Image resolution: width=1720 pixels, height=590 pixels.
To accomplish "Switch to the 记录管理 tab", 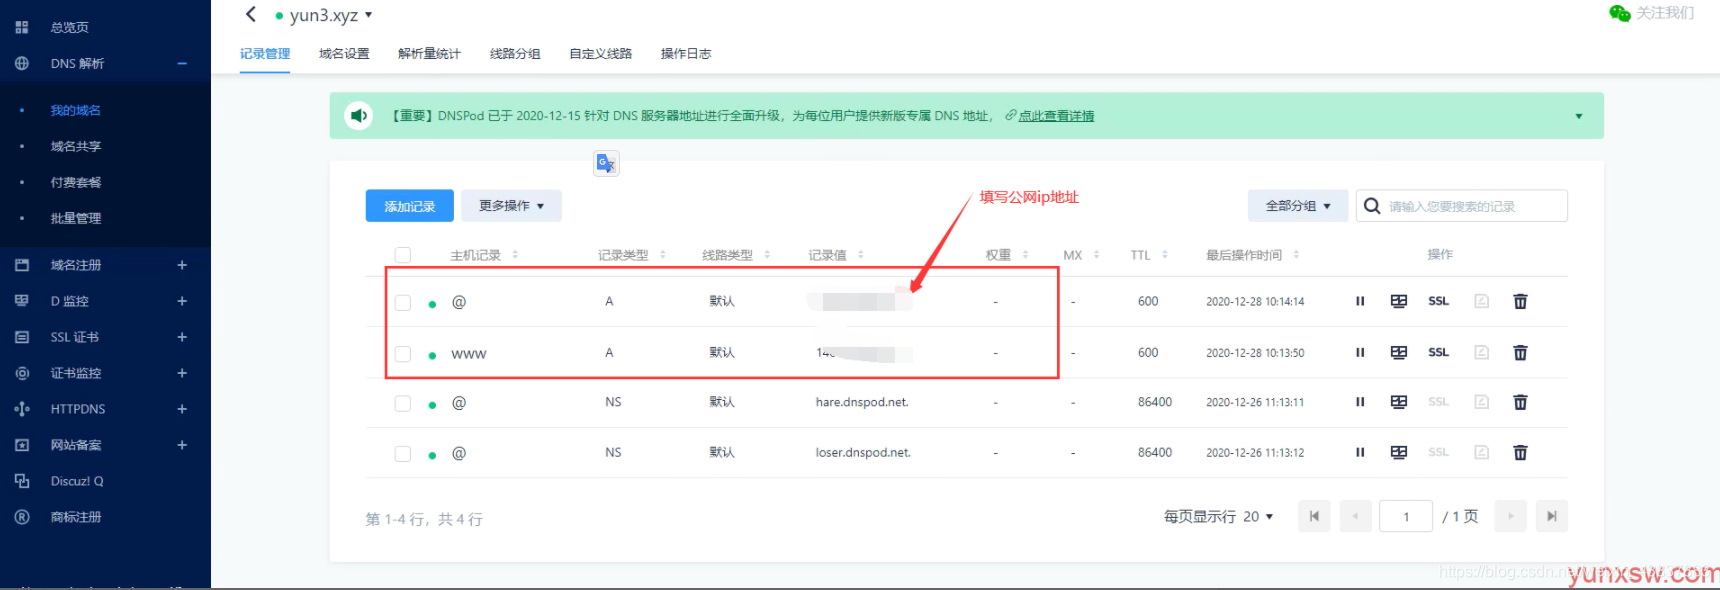I will [x=265, y=54].
